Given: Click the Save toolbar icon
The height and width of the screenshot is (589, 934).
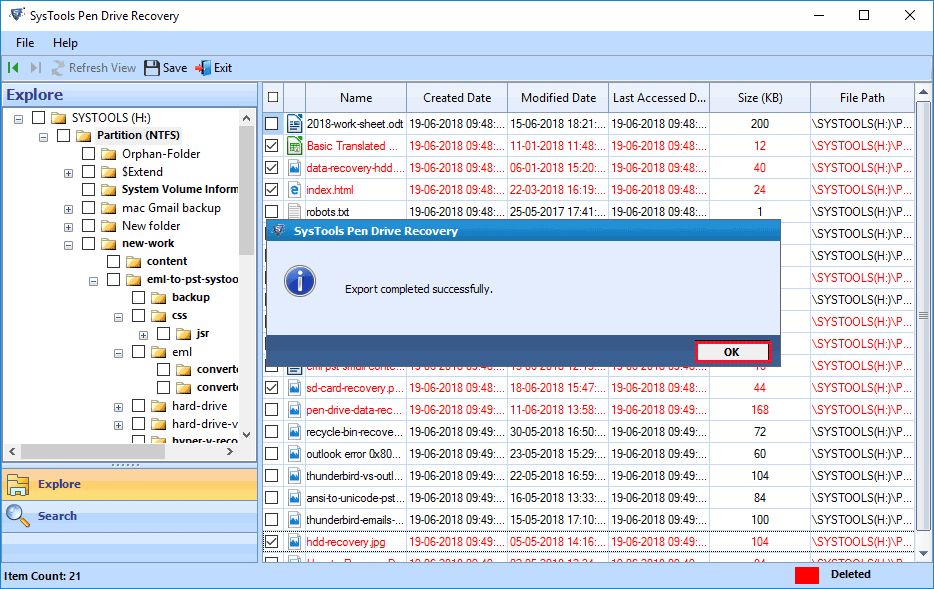Looking at the screenshot, I should (151, 67).
